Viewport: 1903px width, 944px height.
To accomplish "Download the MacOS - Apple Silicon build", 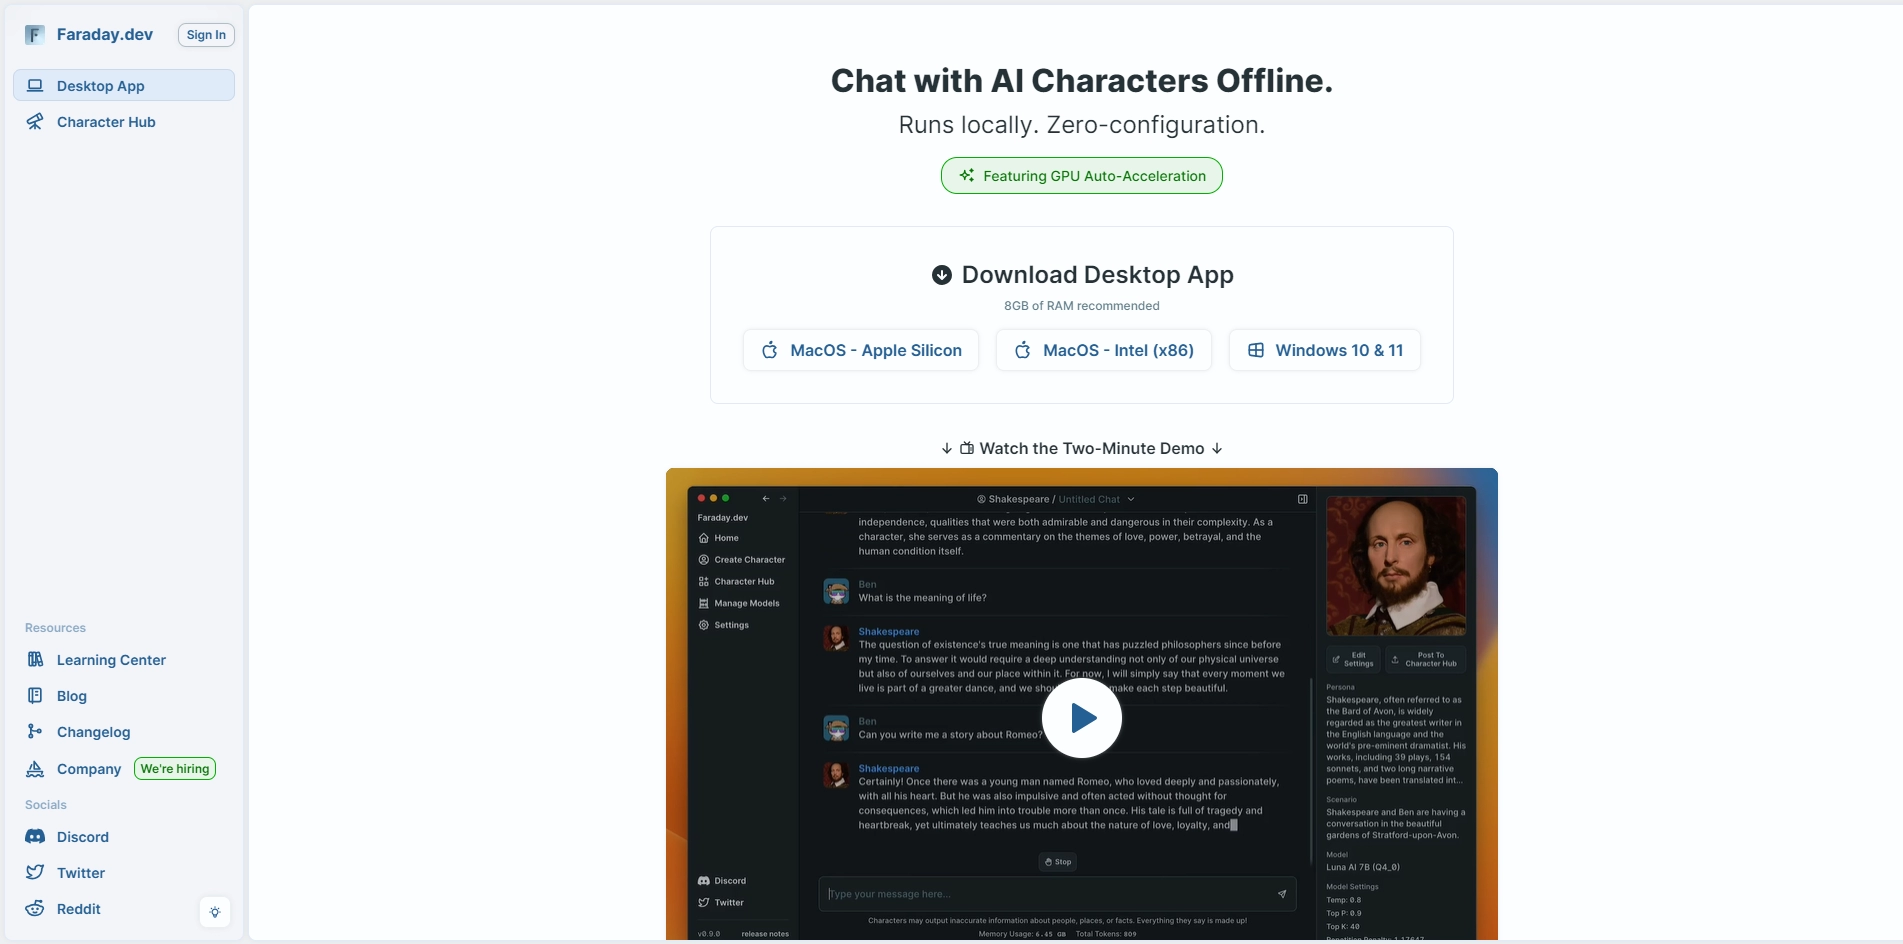I will pyautogui.click(x=861, y=350).
